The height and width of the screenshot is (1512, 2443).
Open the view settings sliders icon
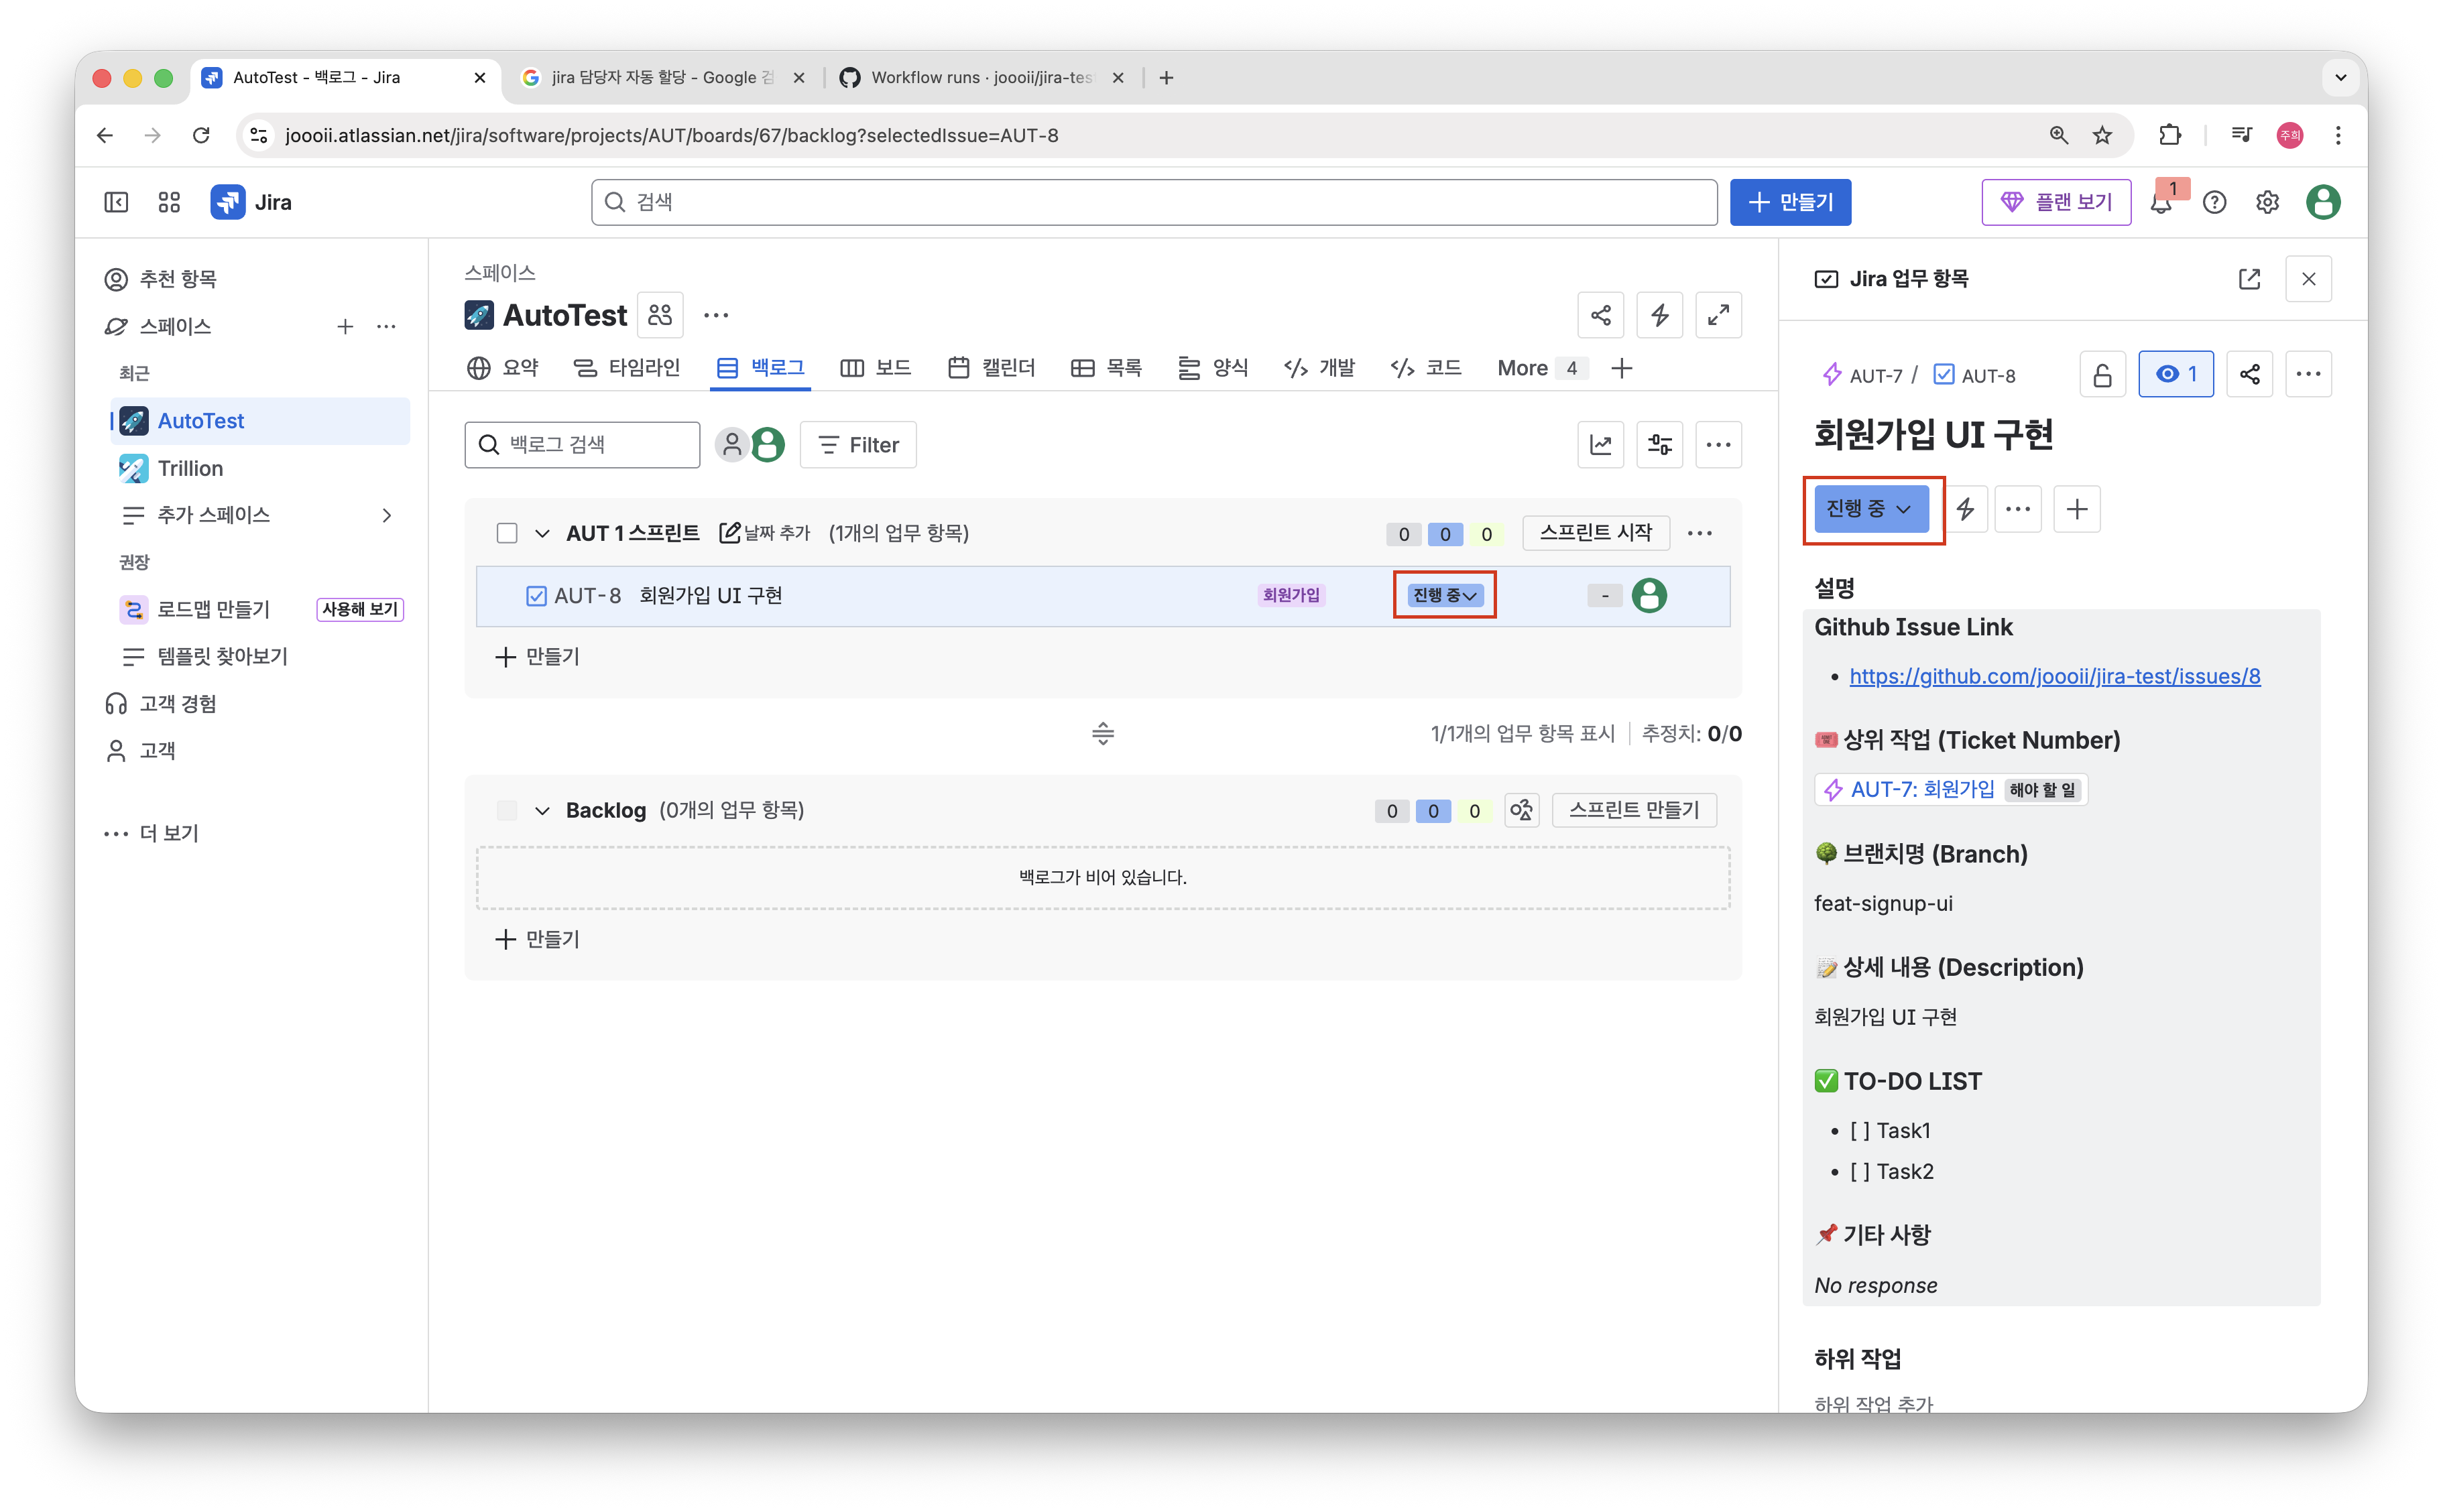(x=1659, y=445)
